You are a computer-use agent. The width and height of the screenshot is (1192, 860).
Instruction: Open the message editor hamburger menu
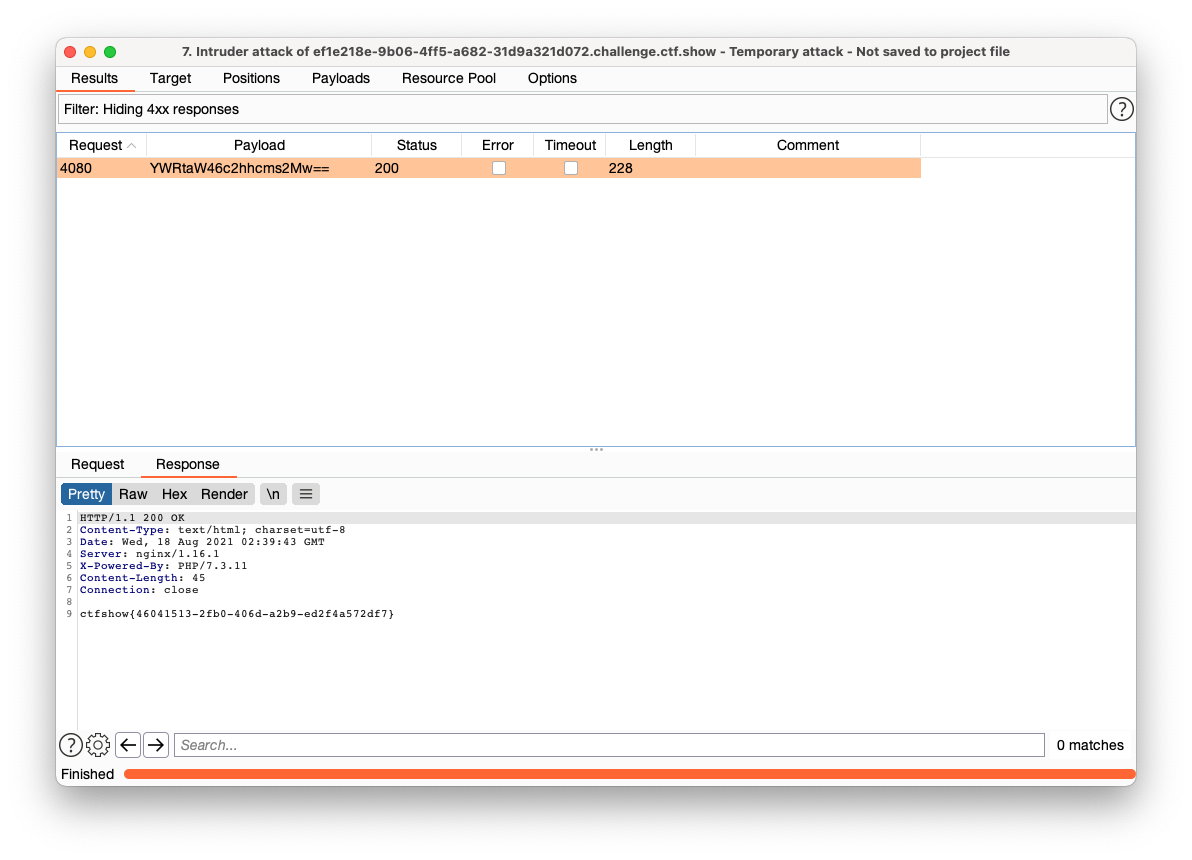[x=306, y=494]
